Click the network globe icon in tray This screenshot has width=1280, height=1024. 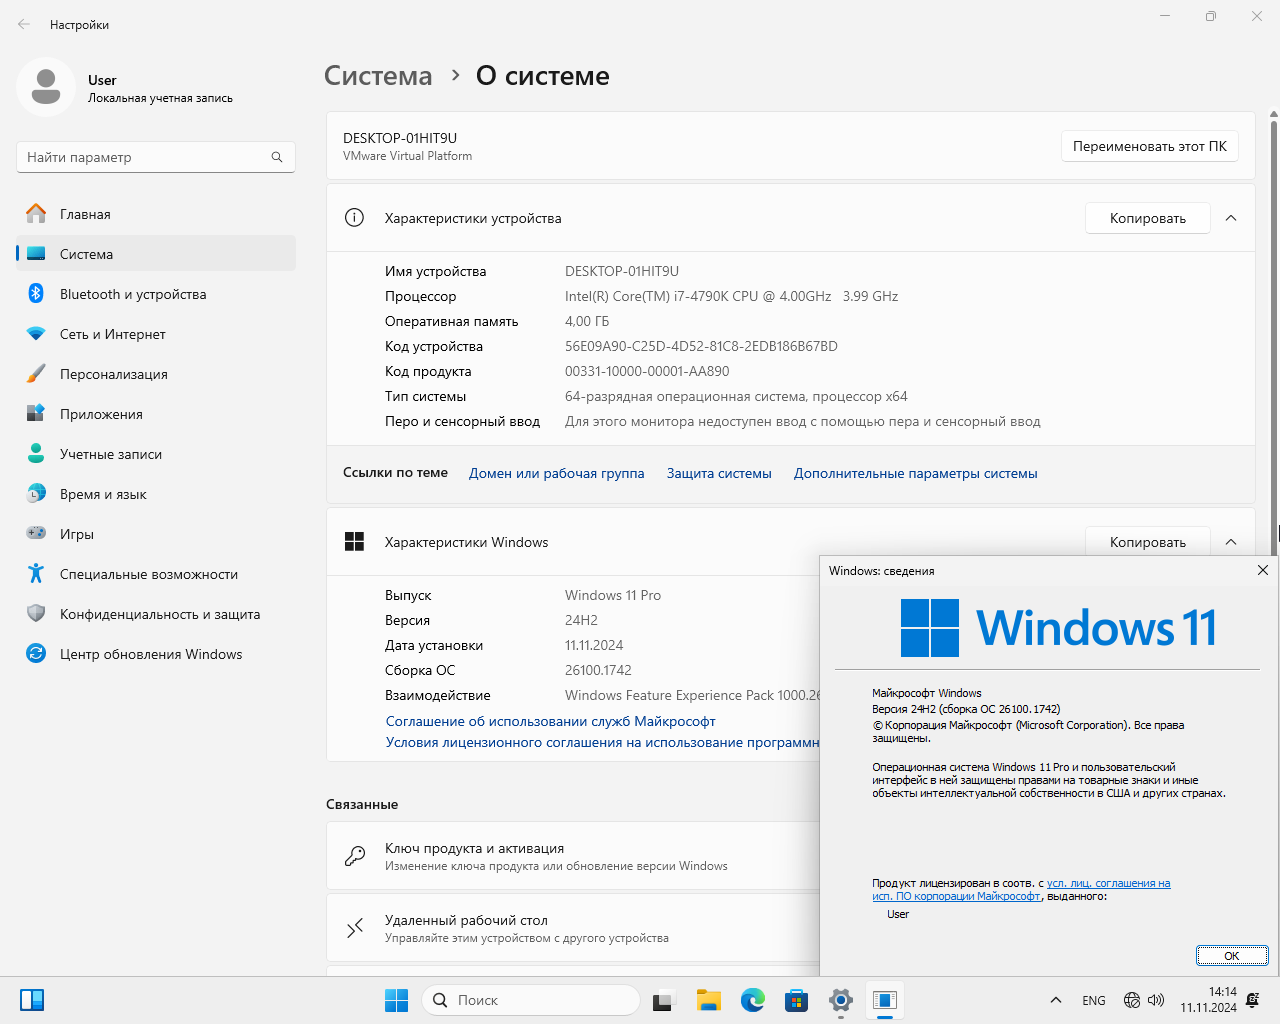pyautogui.click(x=1132, y=1000)
